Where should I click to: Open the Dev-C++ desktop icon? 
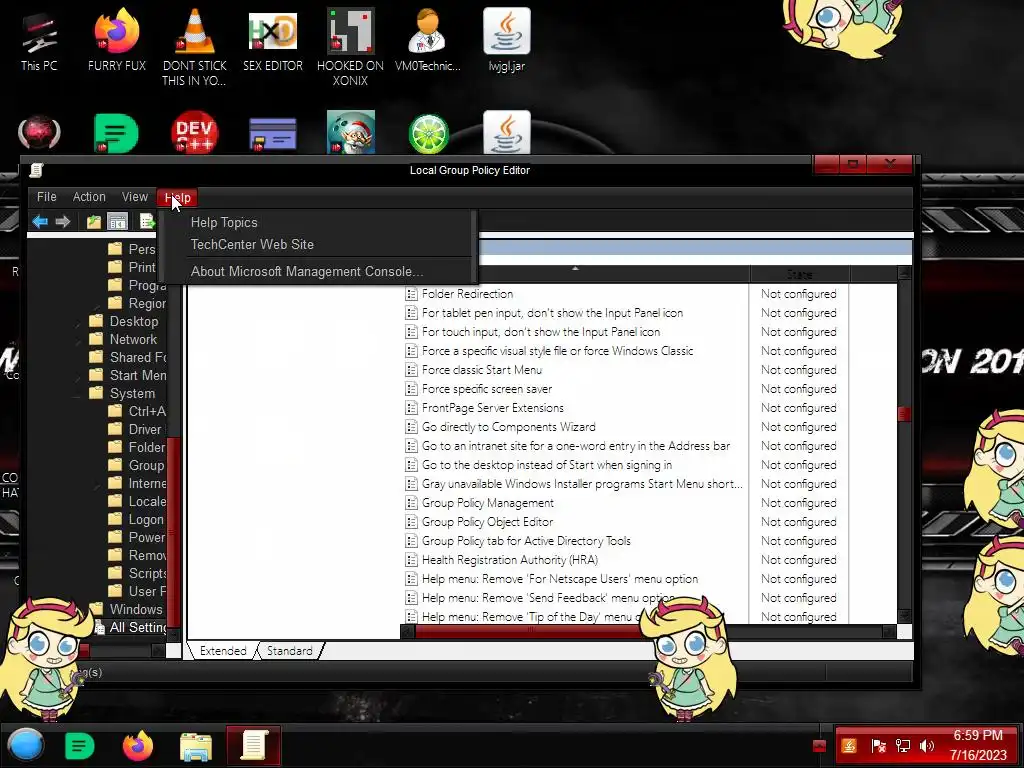(x=195, y=133)
